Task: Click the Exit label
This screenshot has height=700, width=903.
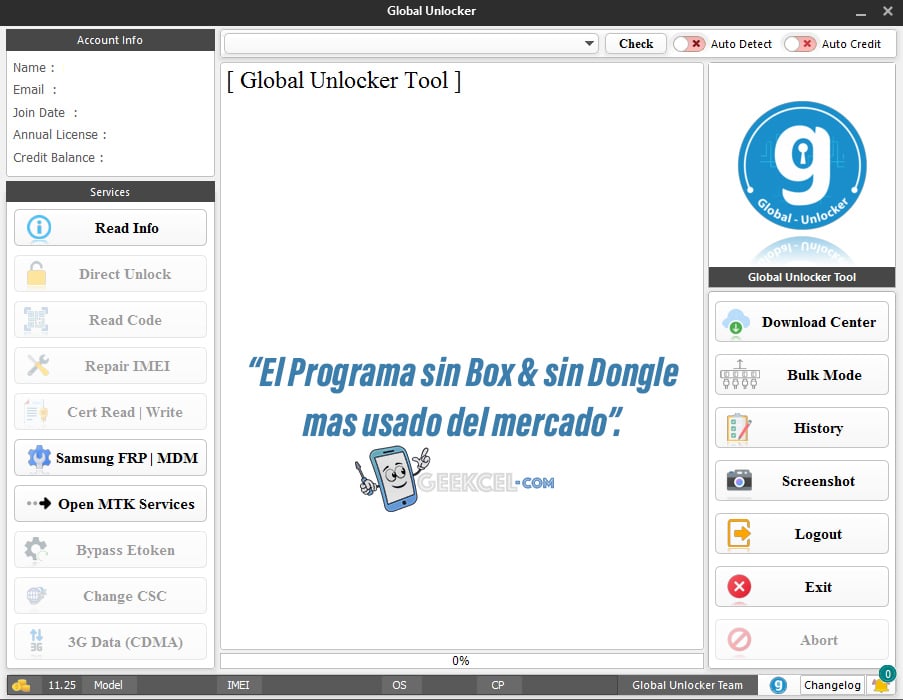Action: 818,587
